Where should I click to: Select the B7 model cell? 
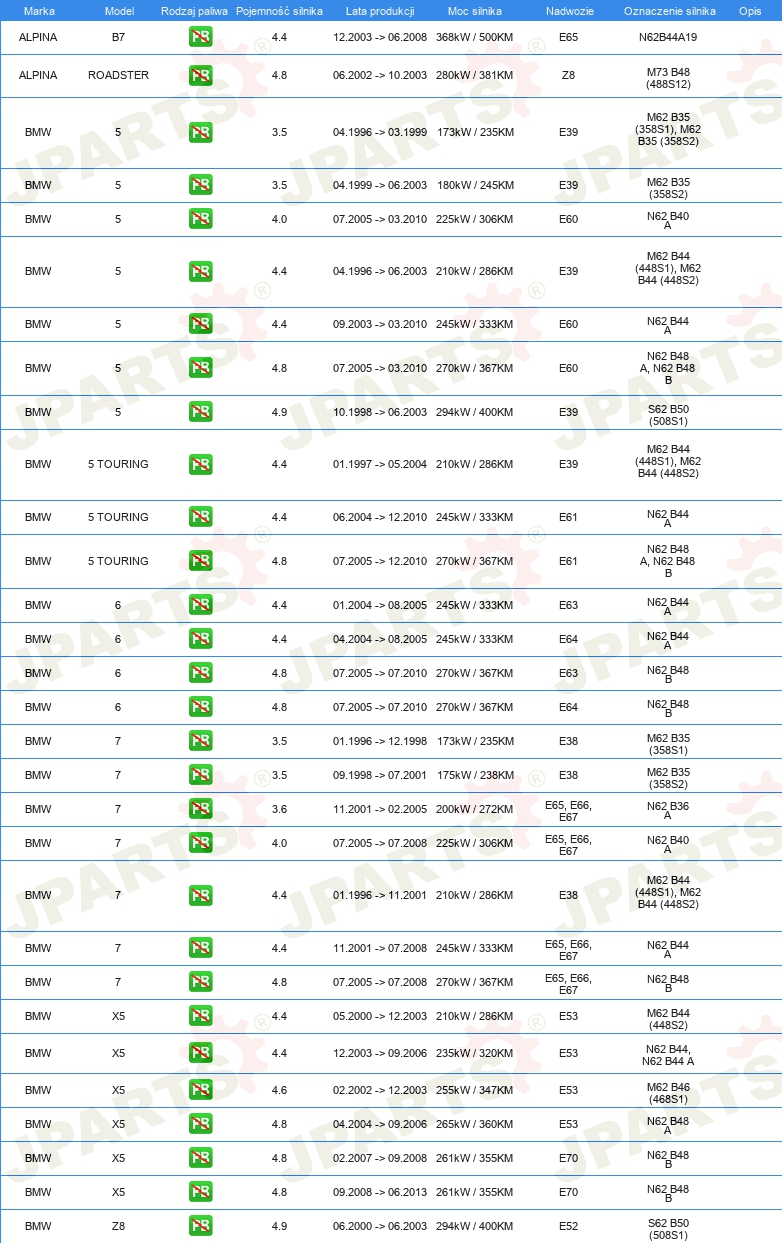click(118, 37)
